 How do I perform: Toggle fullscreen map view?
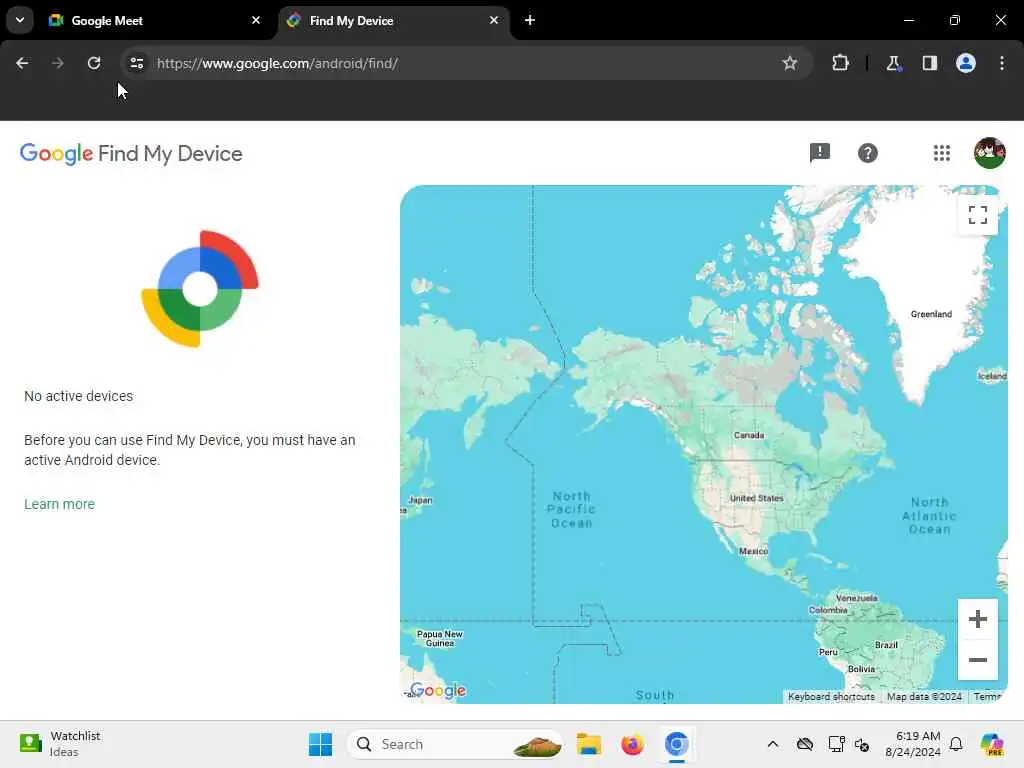click(978, 215)
